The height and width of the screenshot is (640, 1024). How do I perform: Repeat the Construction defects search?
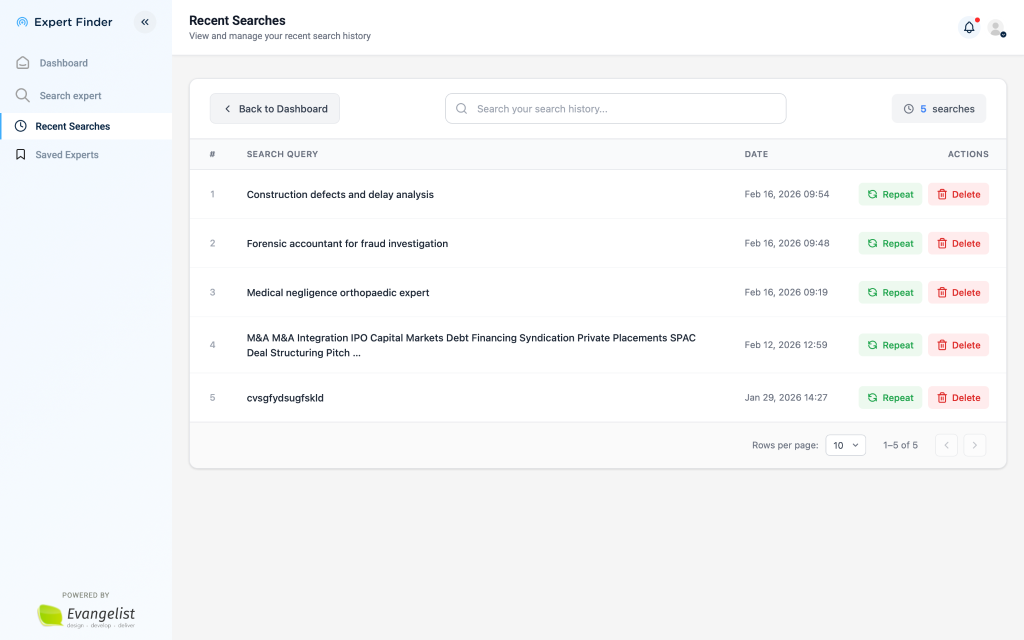point(890,194)
